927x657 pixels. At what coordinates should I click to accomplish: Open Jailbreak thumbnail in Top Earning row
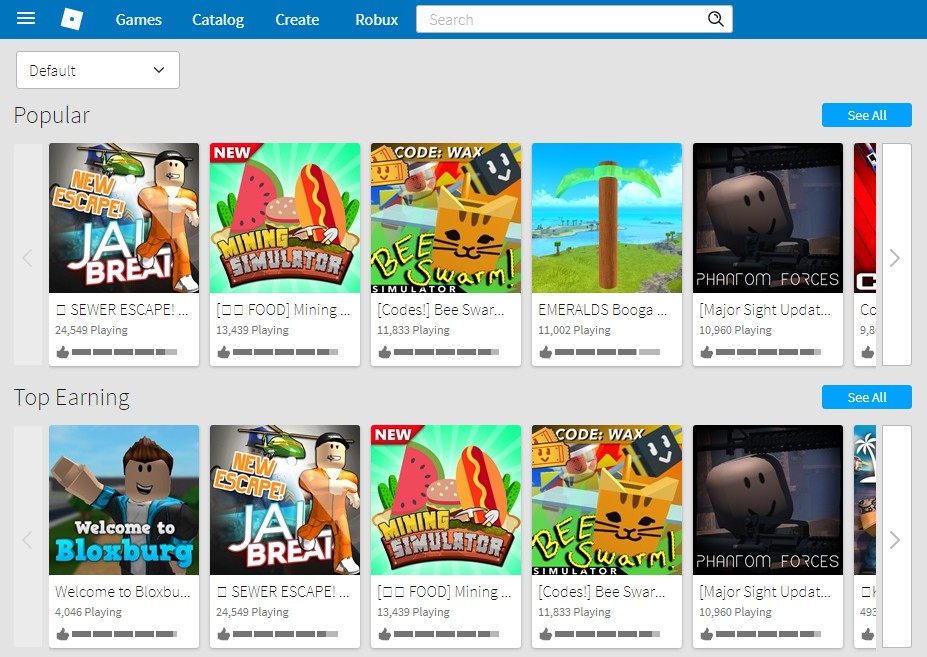(285, 500)
